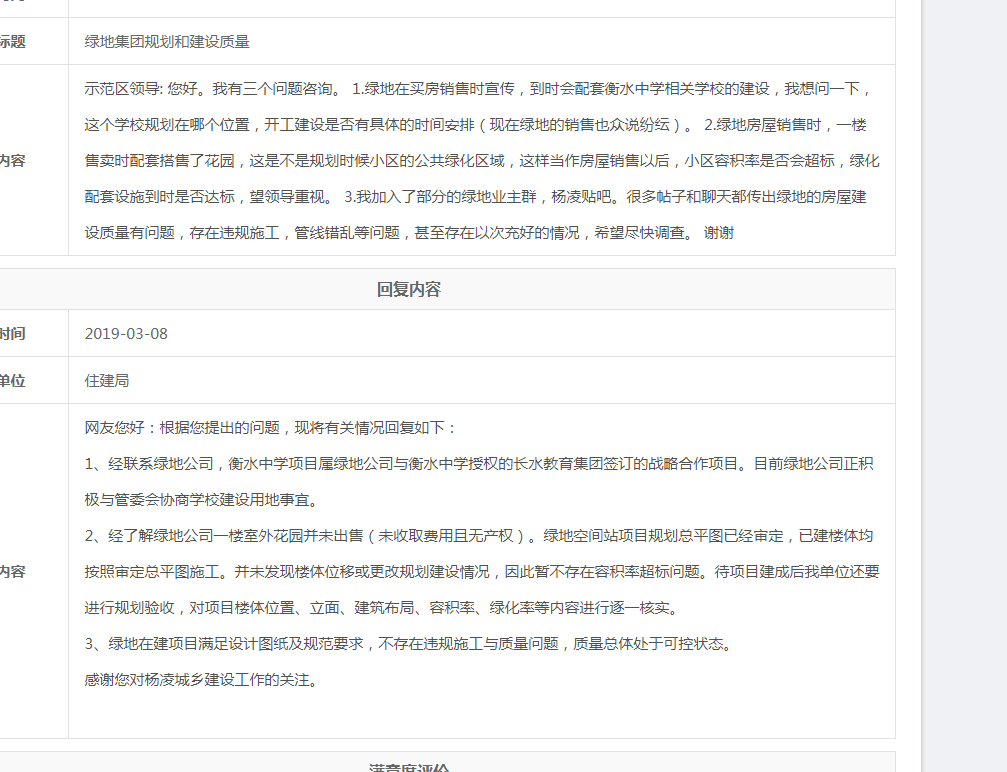Click the line starting 这个学校规划在哪个位置
The height and width of the screenshot is (772, 1007).
475,125
